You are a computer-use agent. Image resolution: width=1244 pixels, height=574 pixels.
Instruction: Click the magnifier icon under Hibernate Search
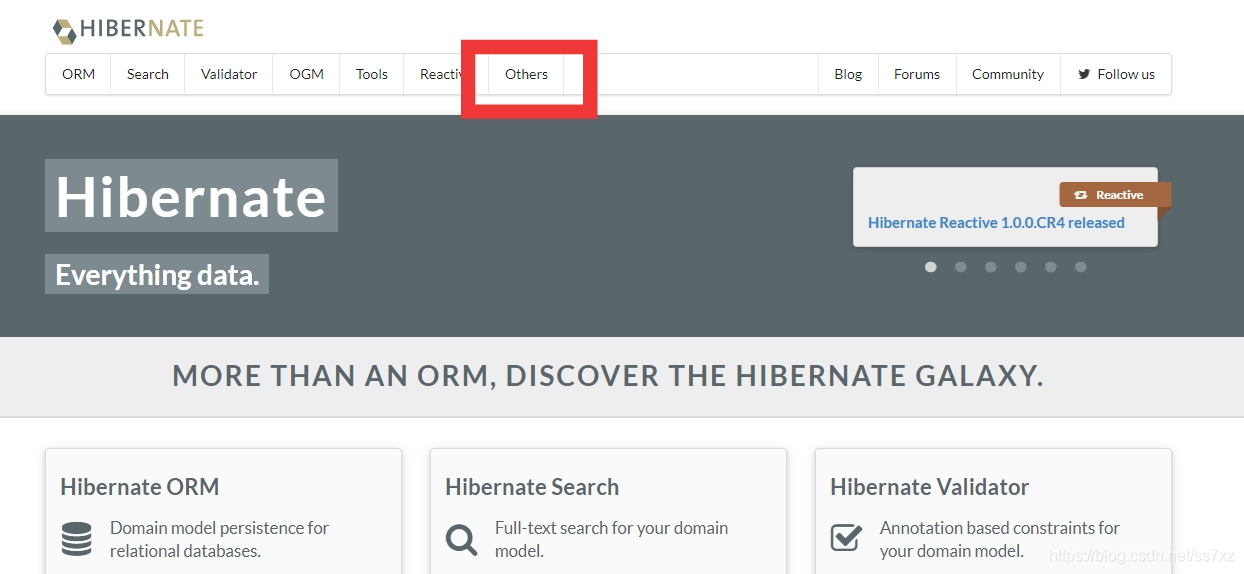pos(461,539)
